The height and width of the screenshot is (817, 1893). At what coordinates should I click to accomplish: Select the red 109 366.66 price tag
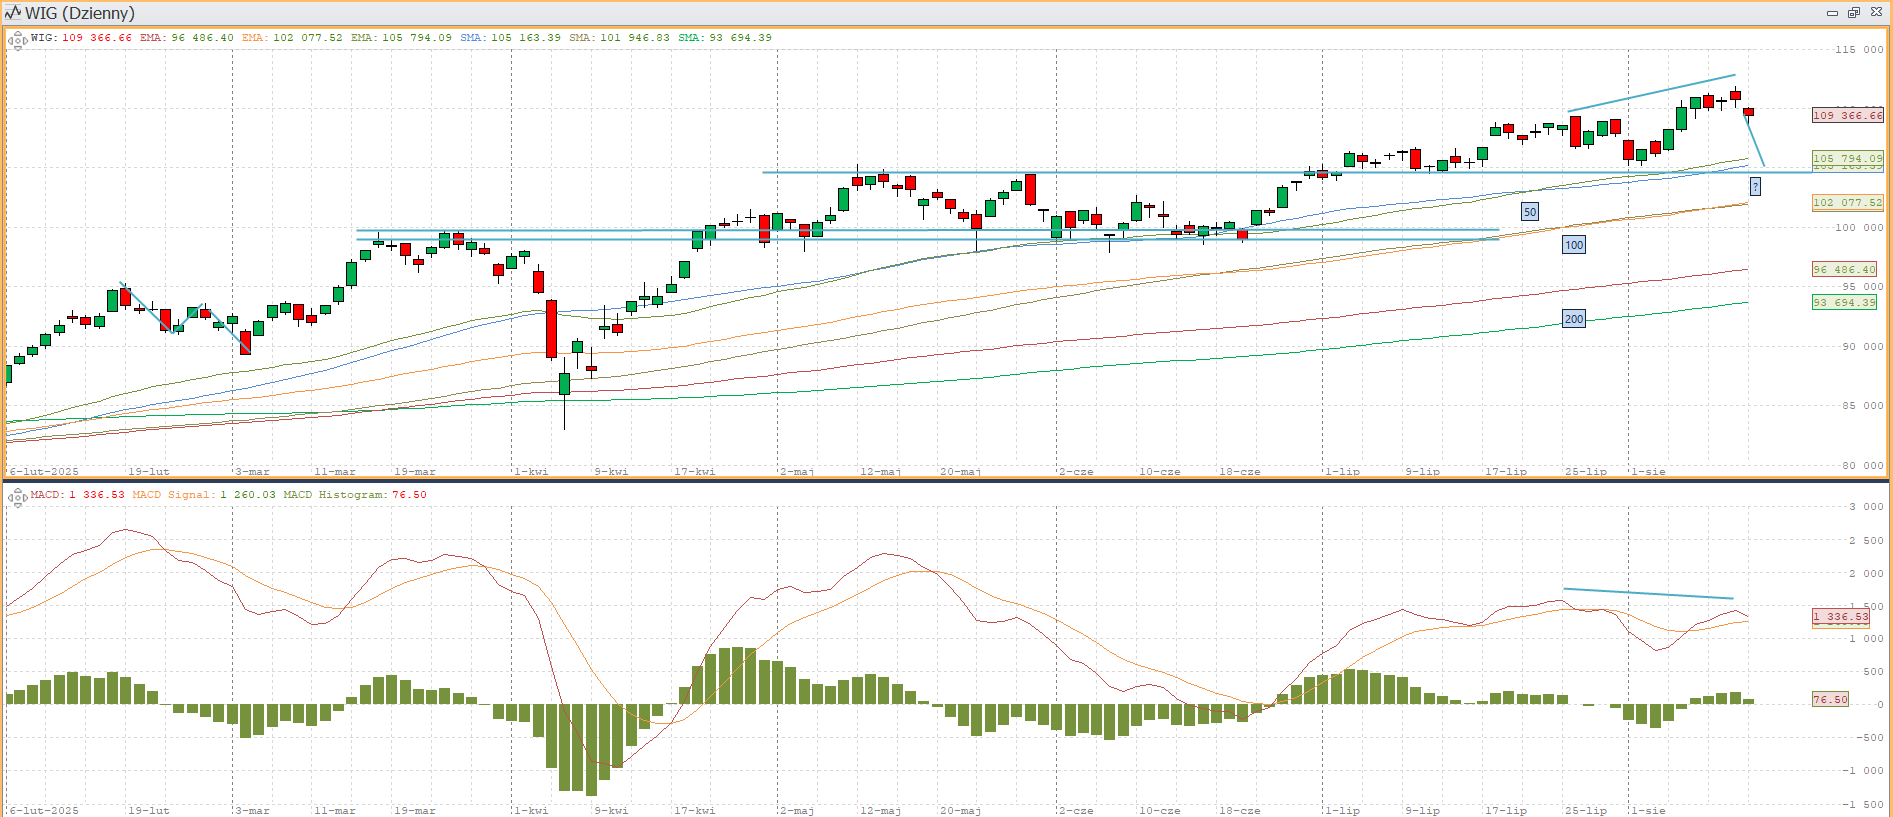1847,115
